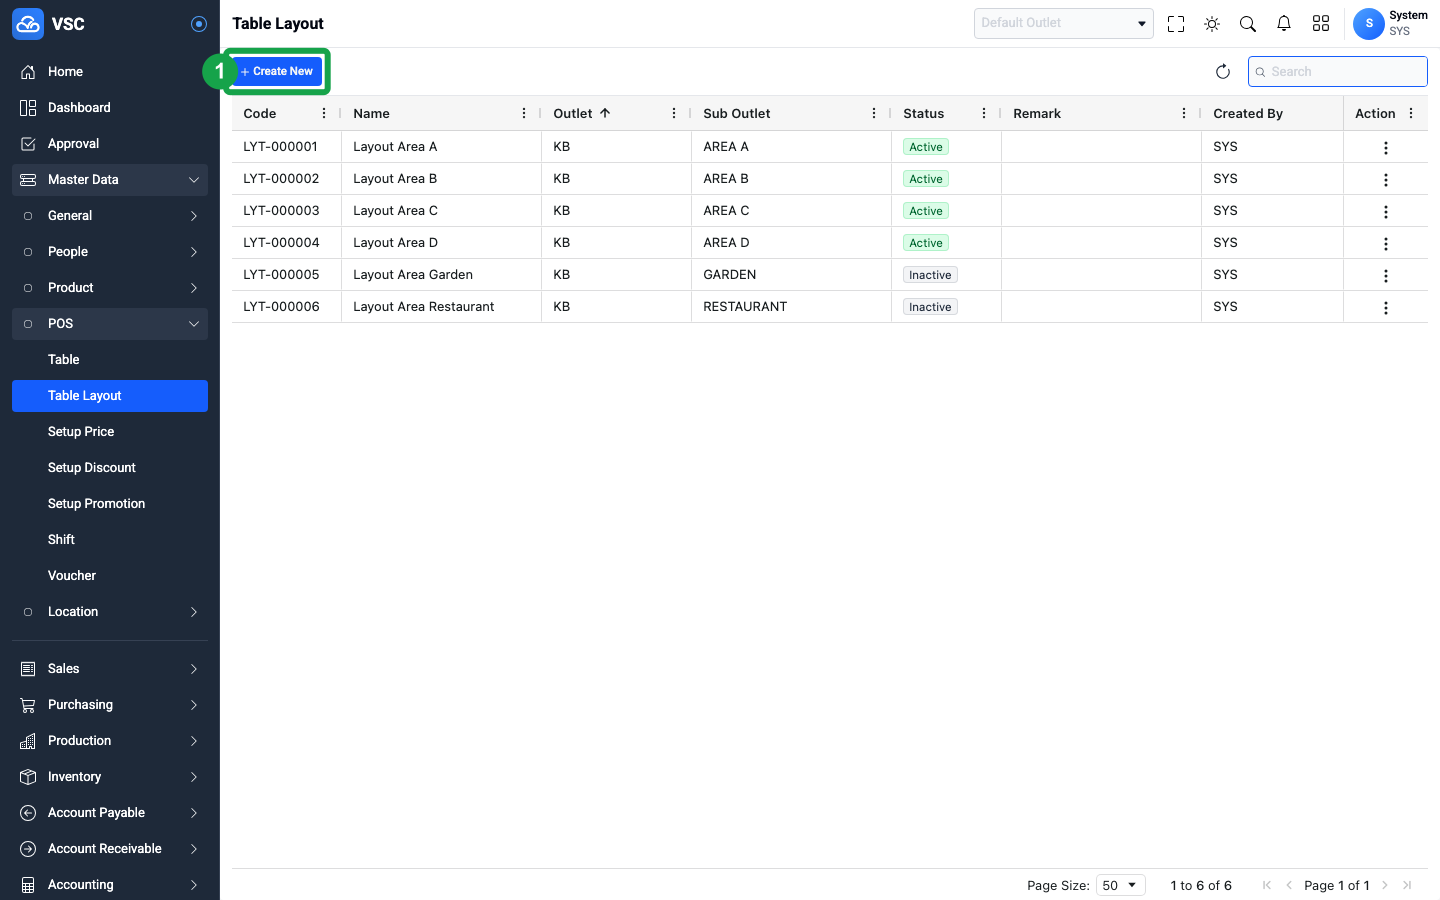Screen dimensions: 1440x900
Task: Open the Outlet column menu
Action: pyautogui.click(x=674, y=114)
